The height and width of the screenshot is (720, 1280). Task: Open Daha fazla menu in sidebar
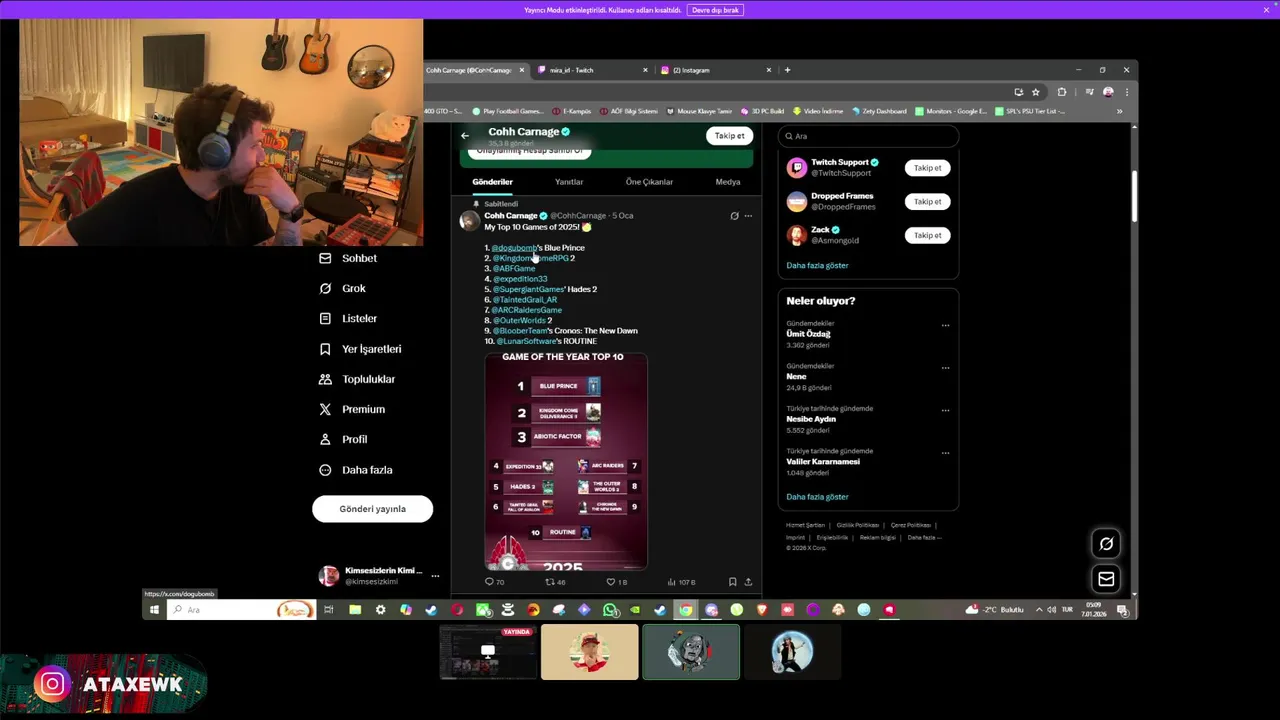(355, 470)
